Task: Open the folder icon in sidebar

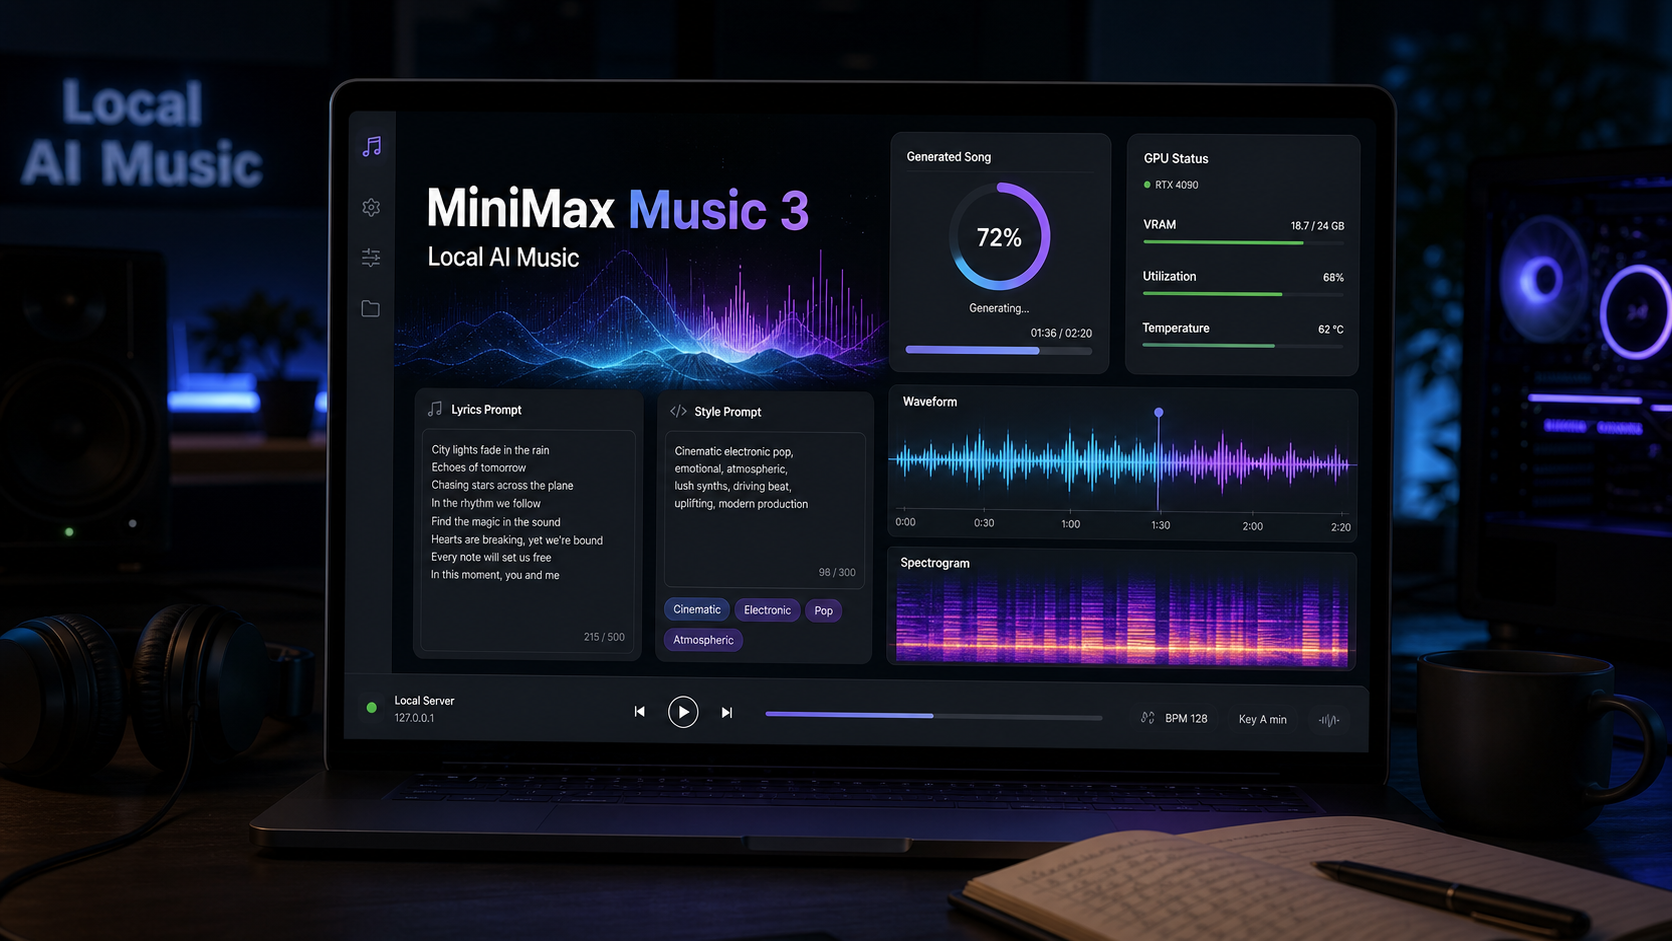Action: (x=371, y=308)
